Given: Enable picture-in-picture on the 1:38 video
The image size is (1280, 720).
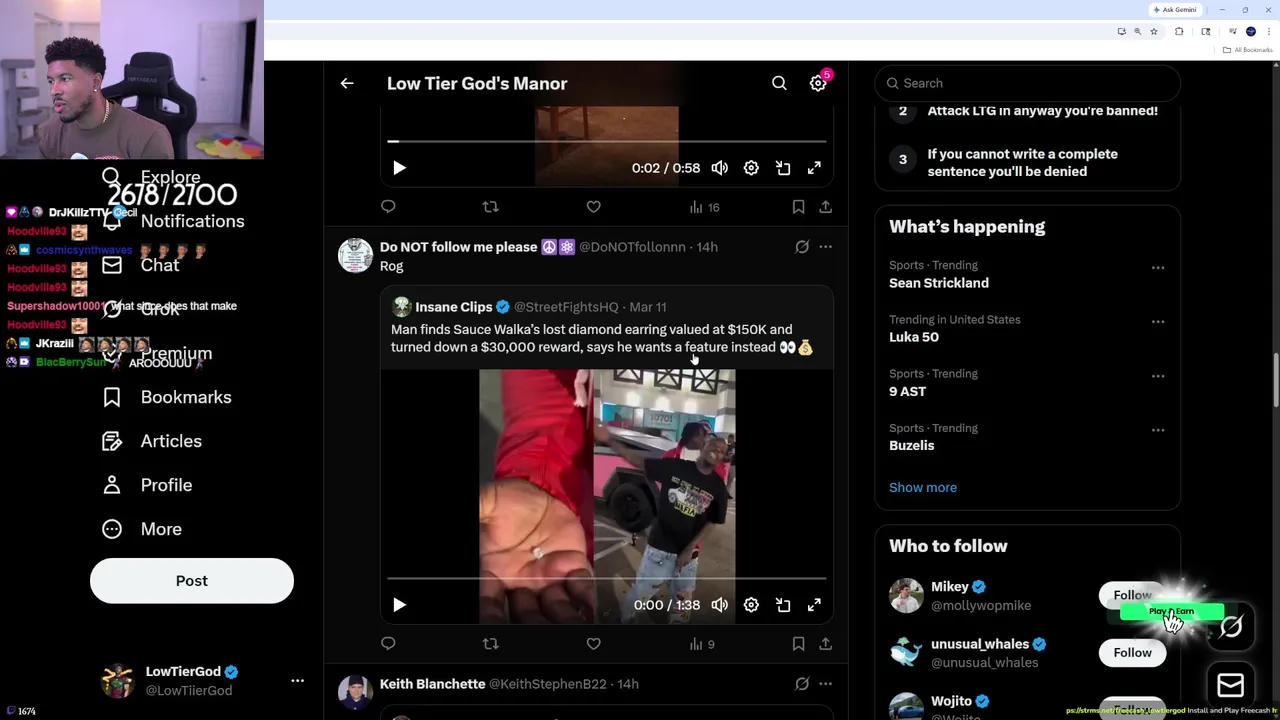Looking at the screenshot, I should pyautogui.click(x=783, y=605).
